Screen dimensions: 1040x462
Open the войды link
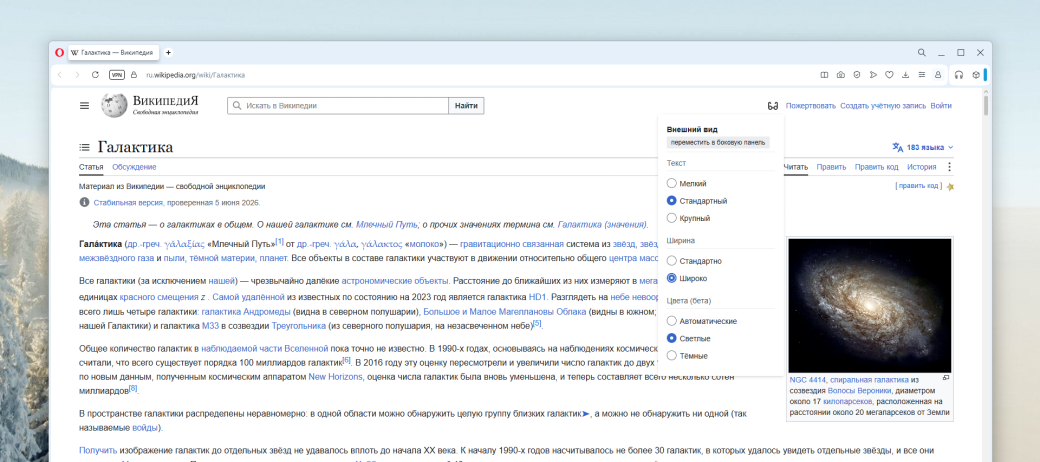145,428
